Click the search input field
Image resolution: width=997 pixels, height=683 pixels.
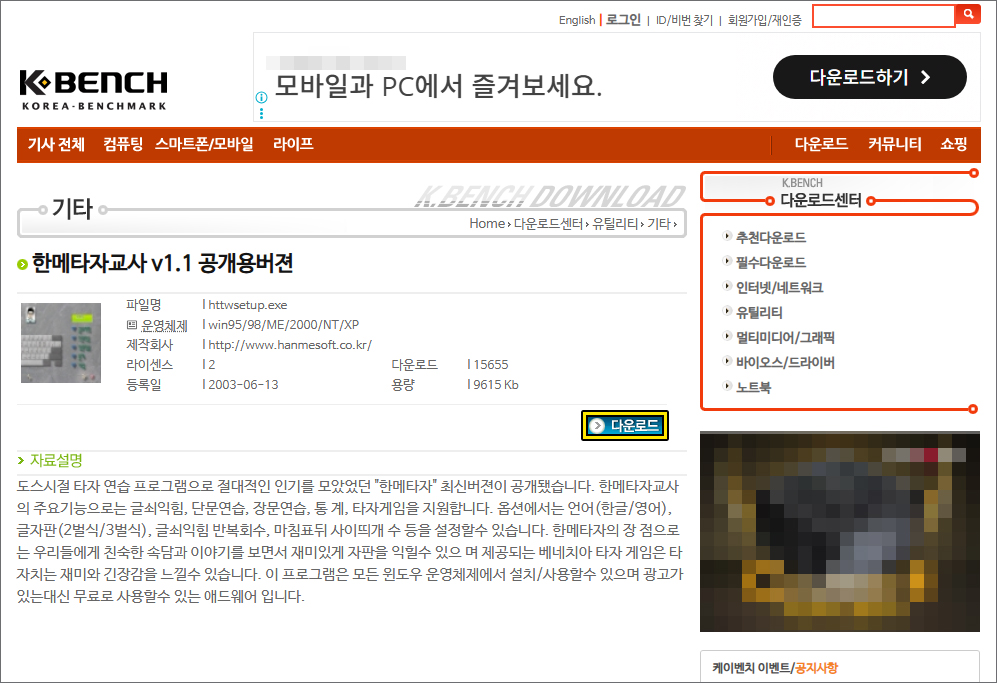[x=884, y=16]
